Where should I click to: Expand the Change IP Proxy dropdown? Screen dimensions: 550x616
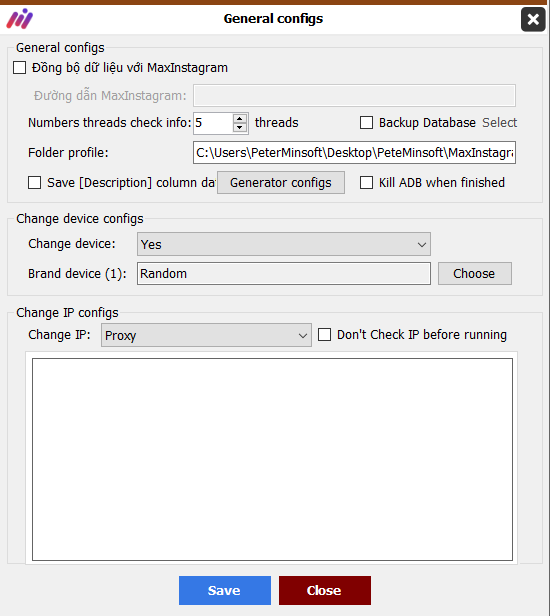[206, 335]
